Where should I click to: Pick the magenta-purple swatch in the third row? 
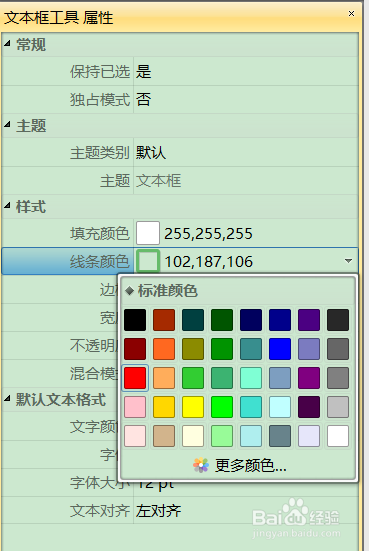pos(309,378)
